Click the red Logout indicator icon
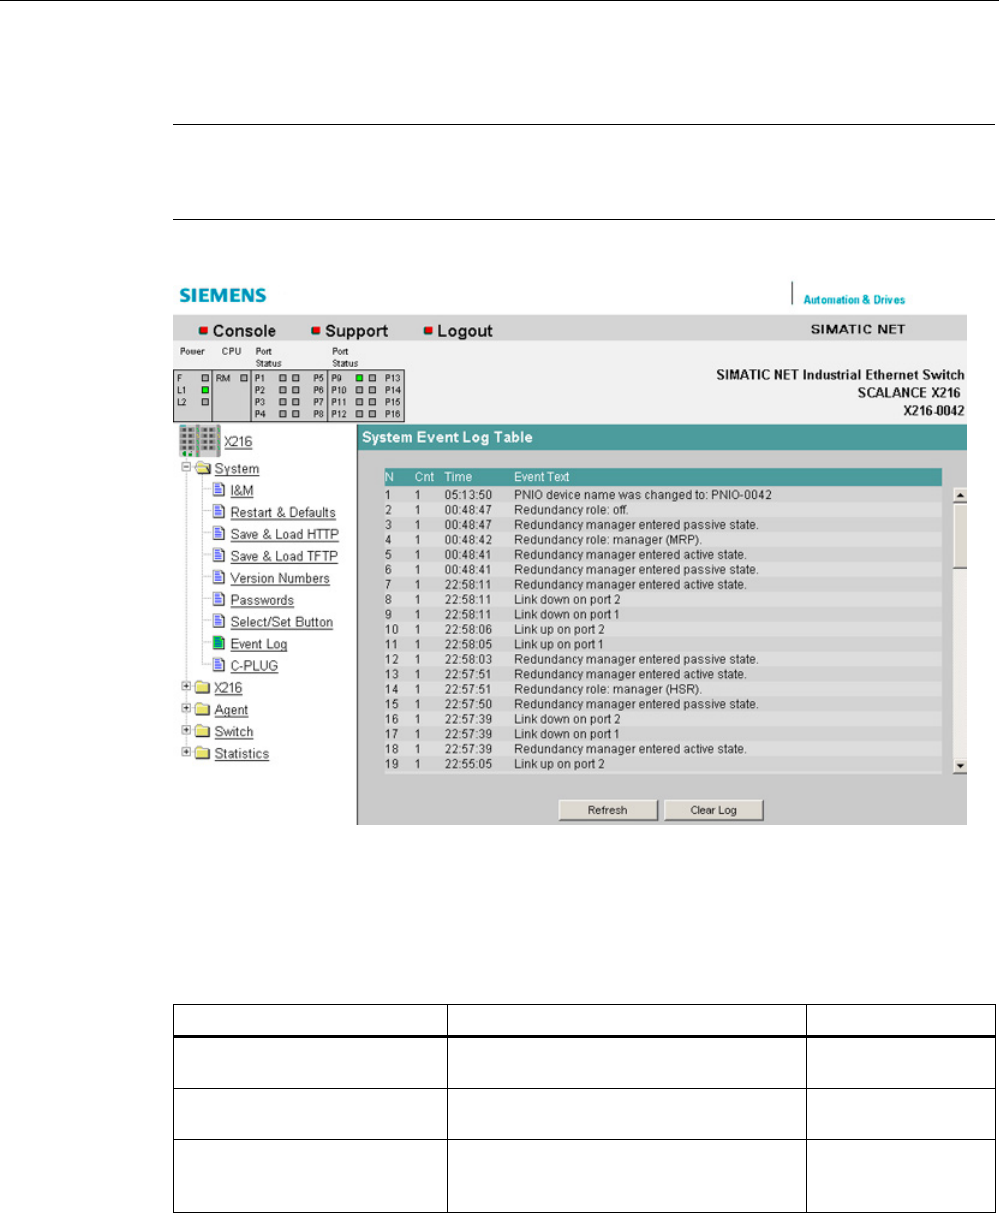This screenshot has height=1213, width=999. (x=428, y=330)
